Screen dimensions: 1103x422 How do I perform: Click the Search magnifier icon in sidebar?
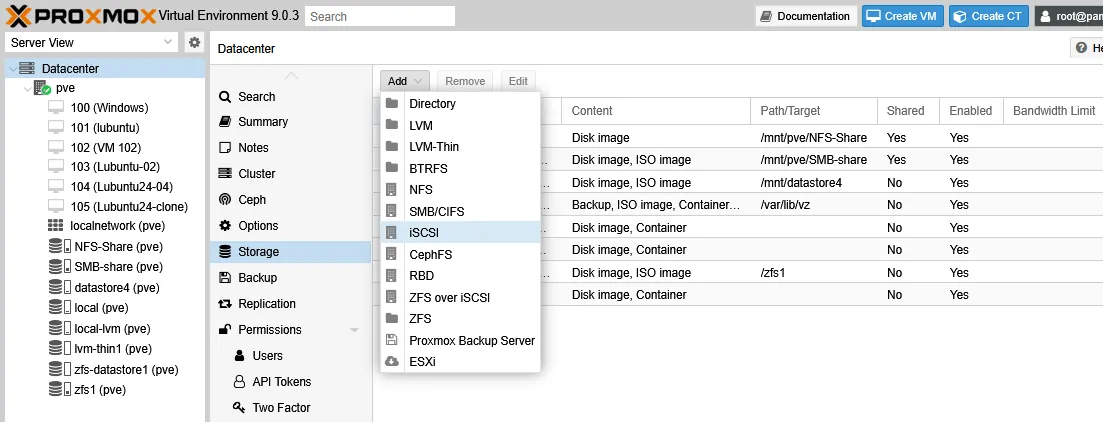click(225, 97)
